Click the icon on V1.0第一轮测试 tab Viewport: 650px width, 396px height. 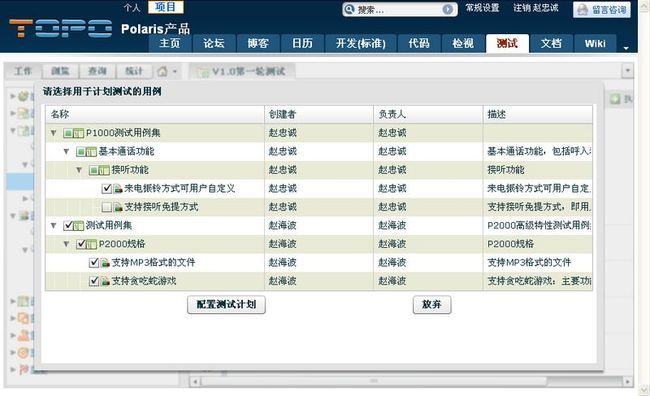204,73
